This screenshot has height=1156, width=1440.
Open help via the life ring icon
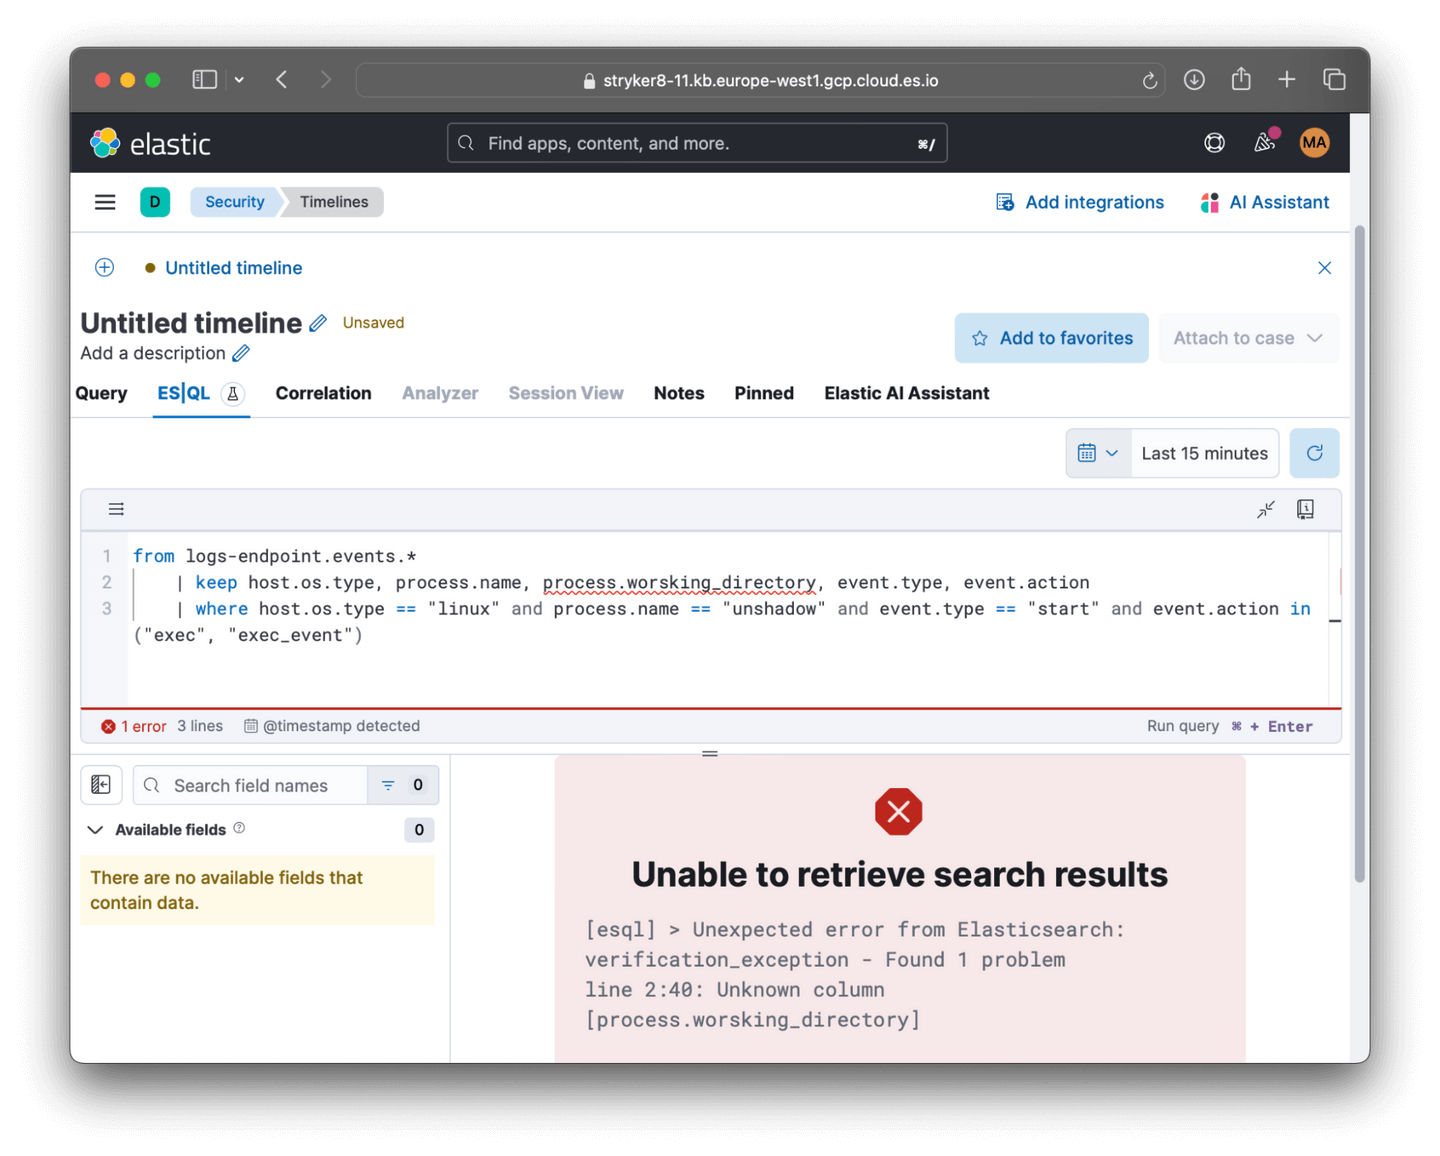pos(1214,143)
